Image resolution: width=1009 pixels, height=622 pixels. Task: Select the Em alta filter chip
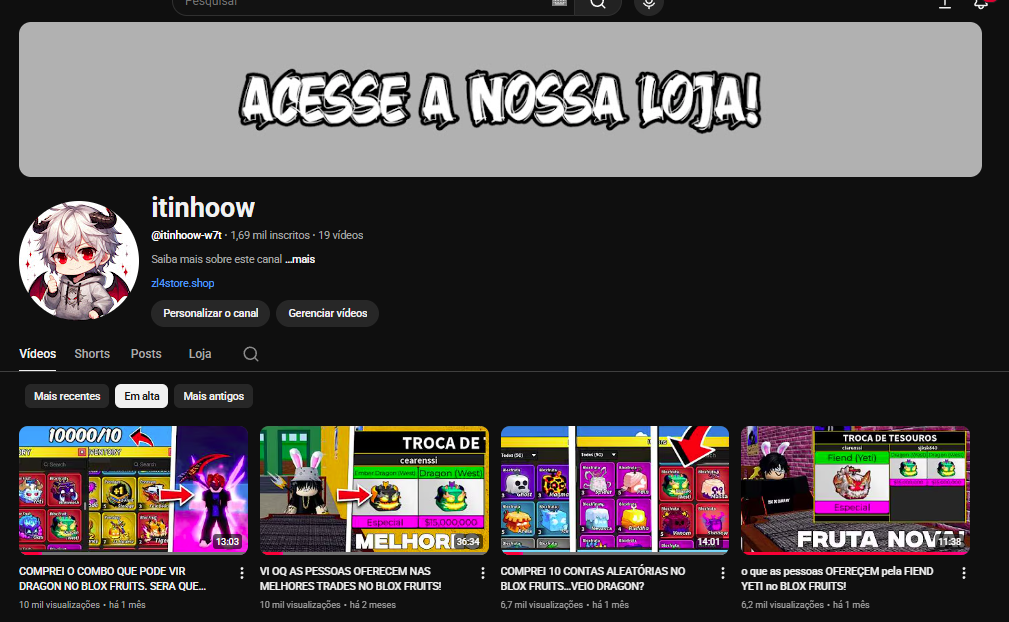pos(142,396)
